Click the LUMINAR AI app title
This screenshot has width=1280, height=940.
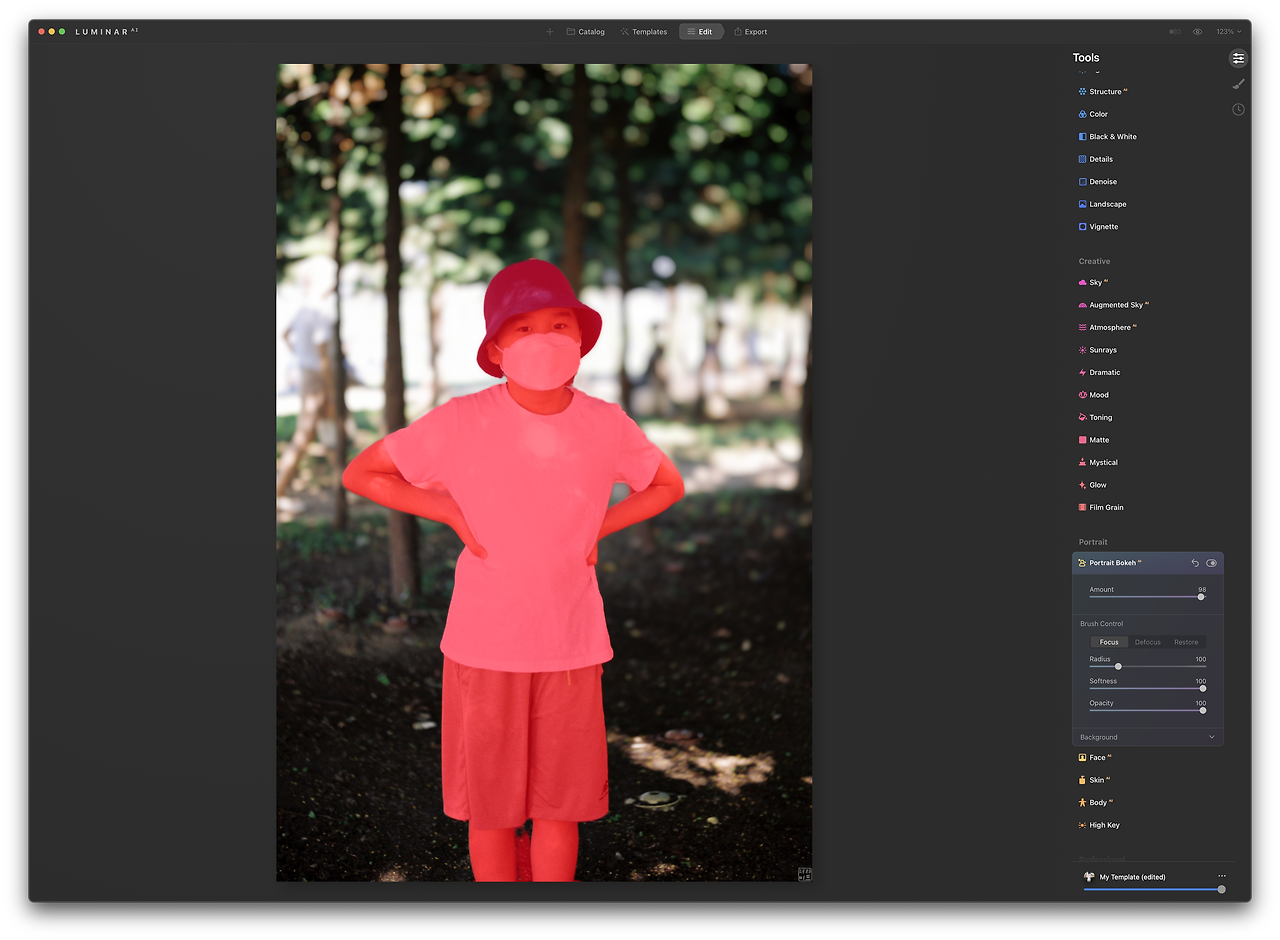tap(106, 32)
